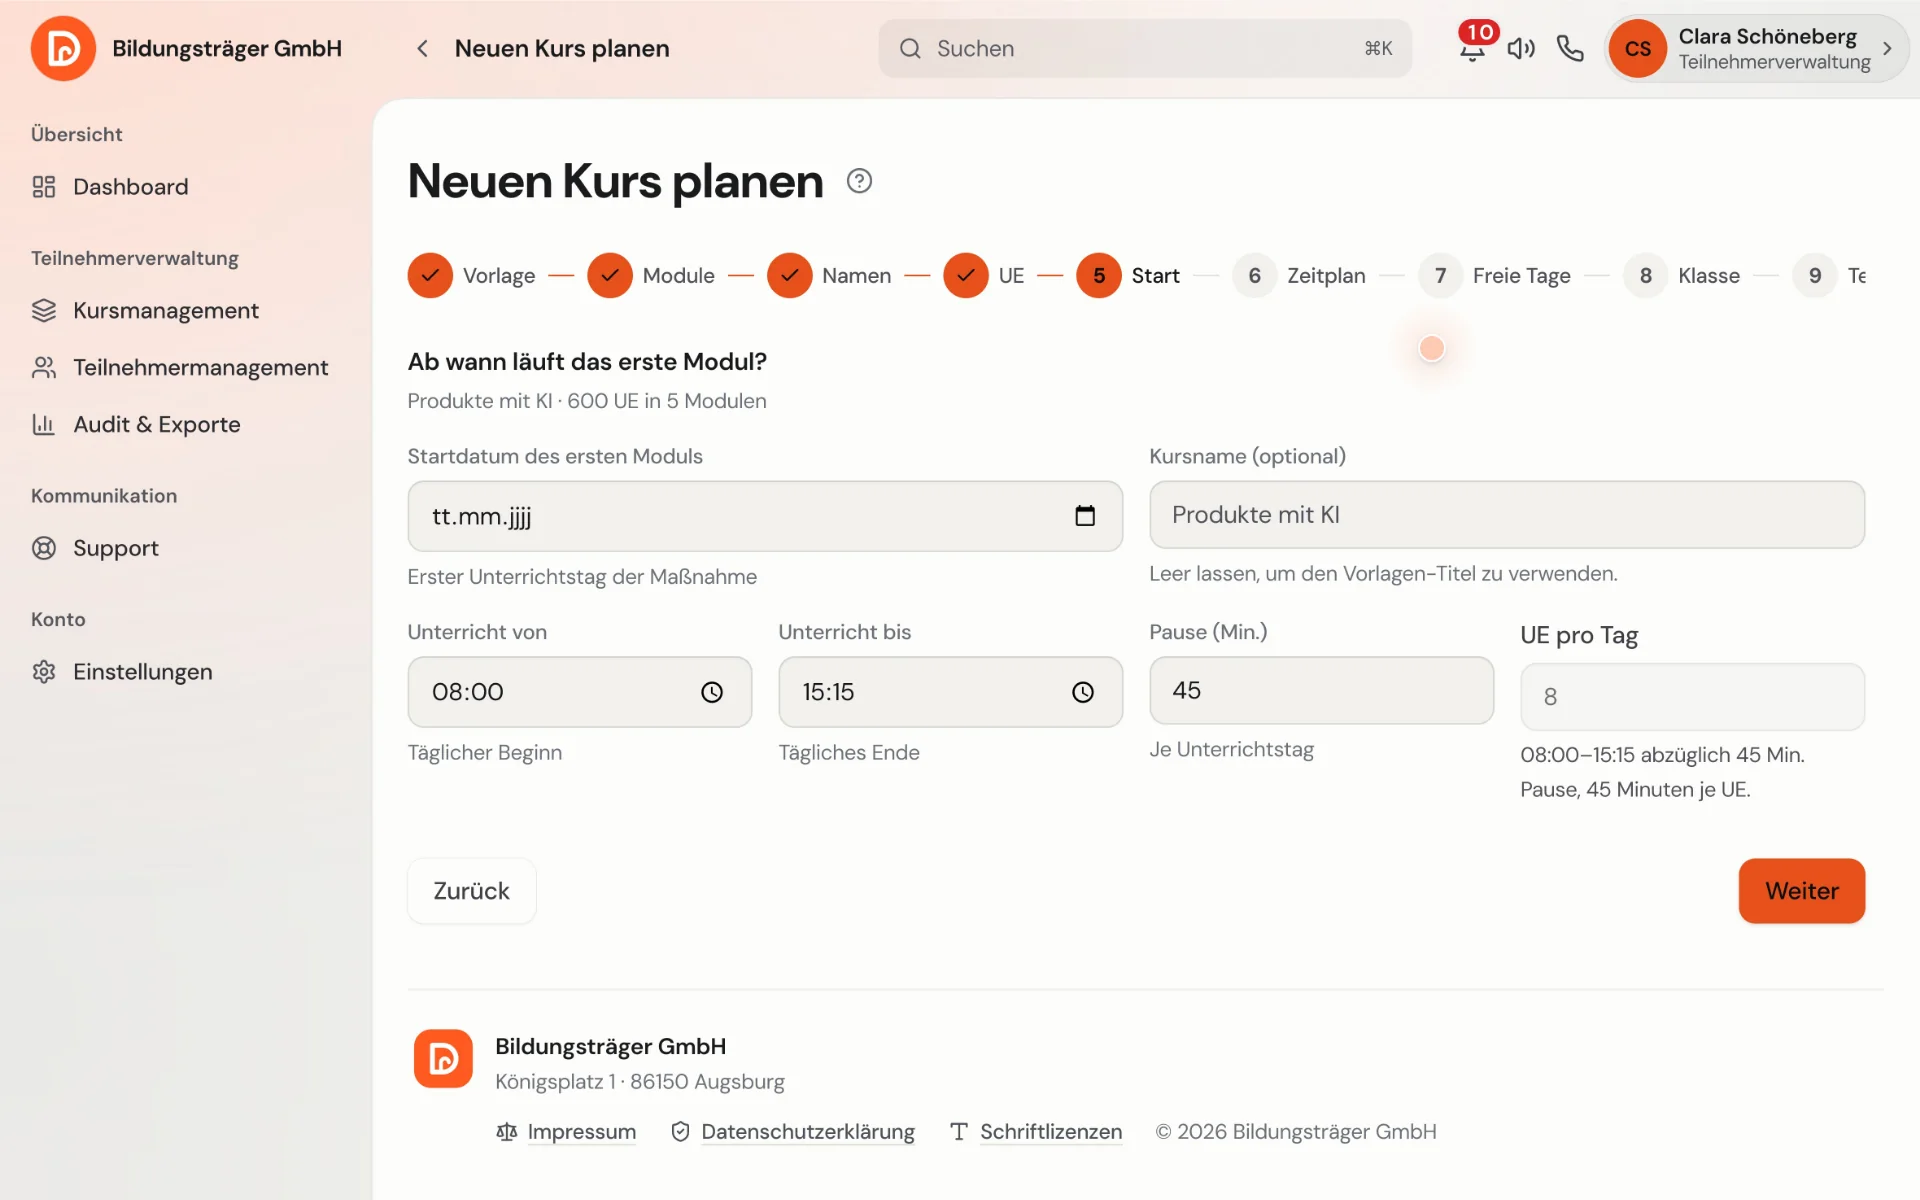Expand the Clara Schöneberg user menu chevron
The width and height of the screenshot is (1920, 1200).
1887,48
